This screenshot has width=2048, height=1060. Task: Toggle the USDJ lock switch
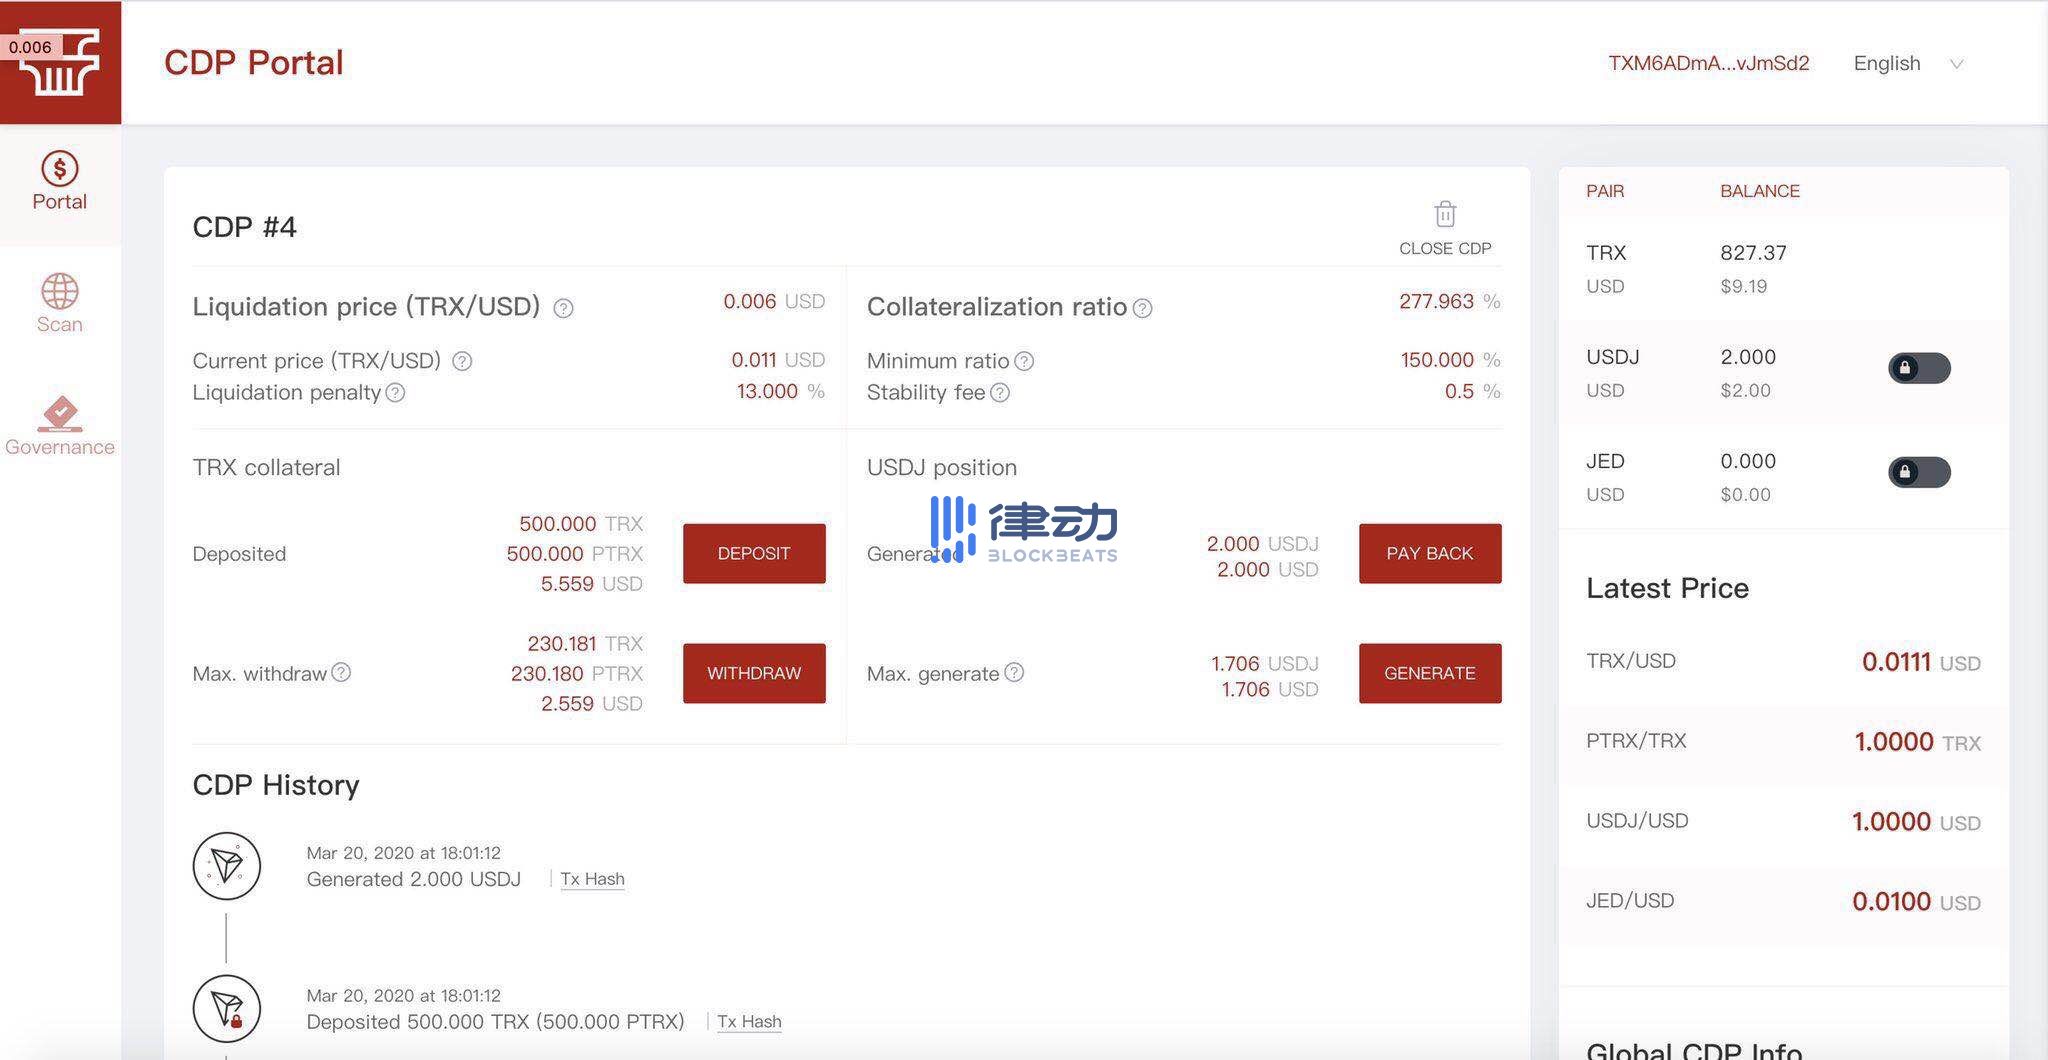[1918, 368]
